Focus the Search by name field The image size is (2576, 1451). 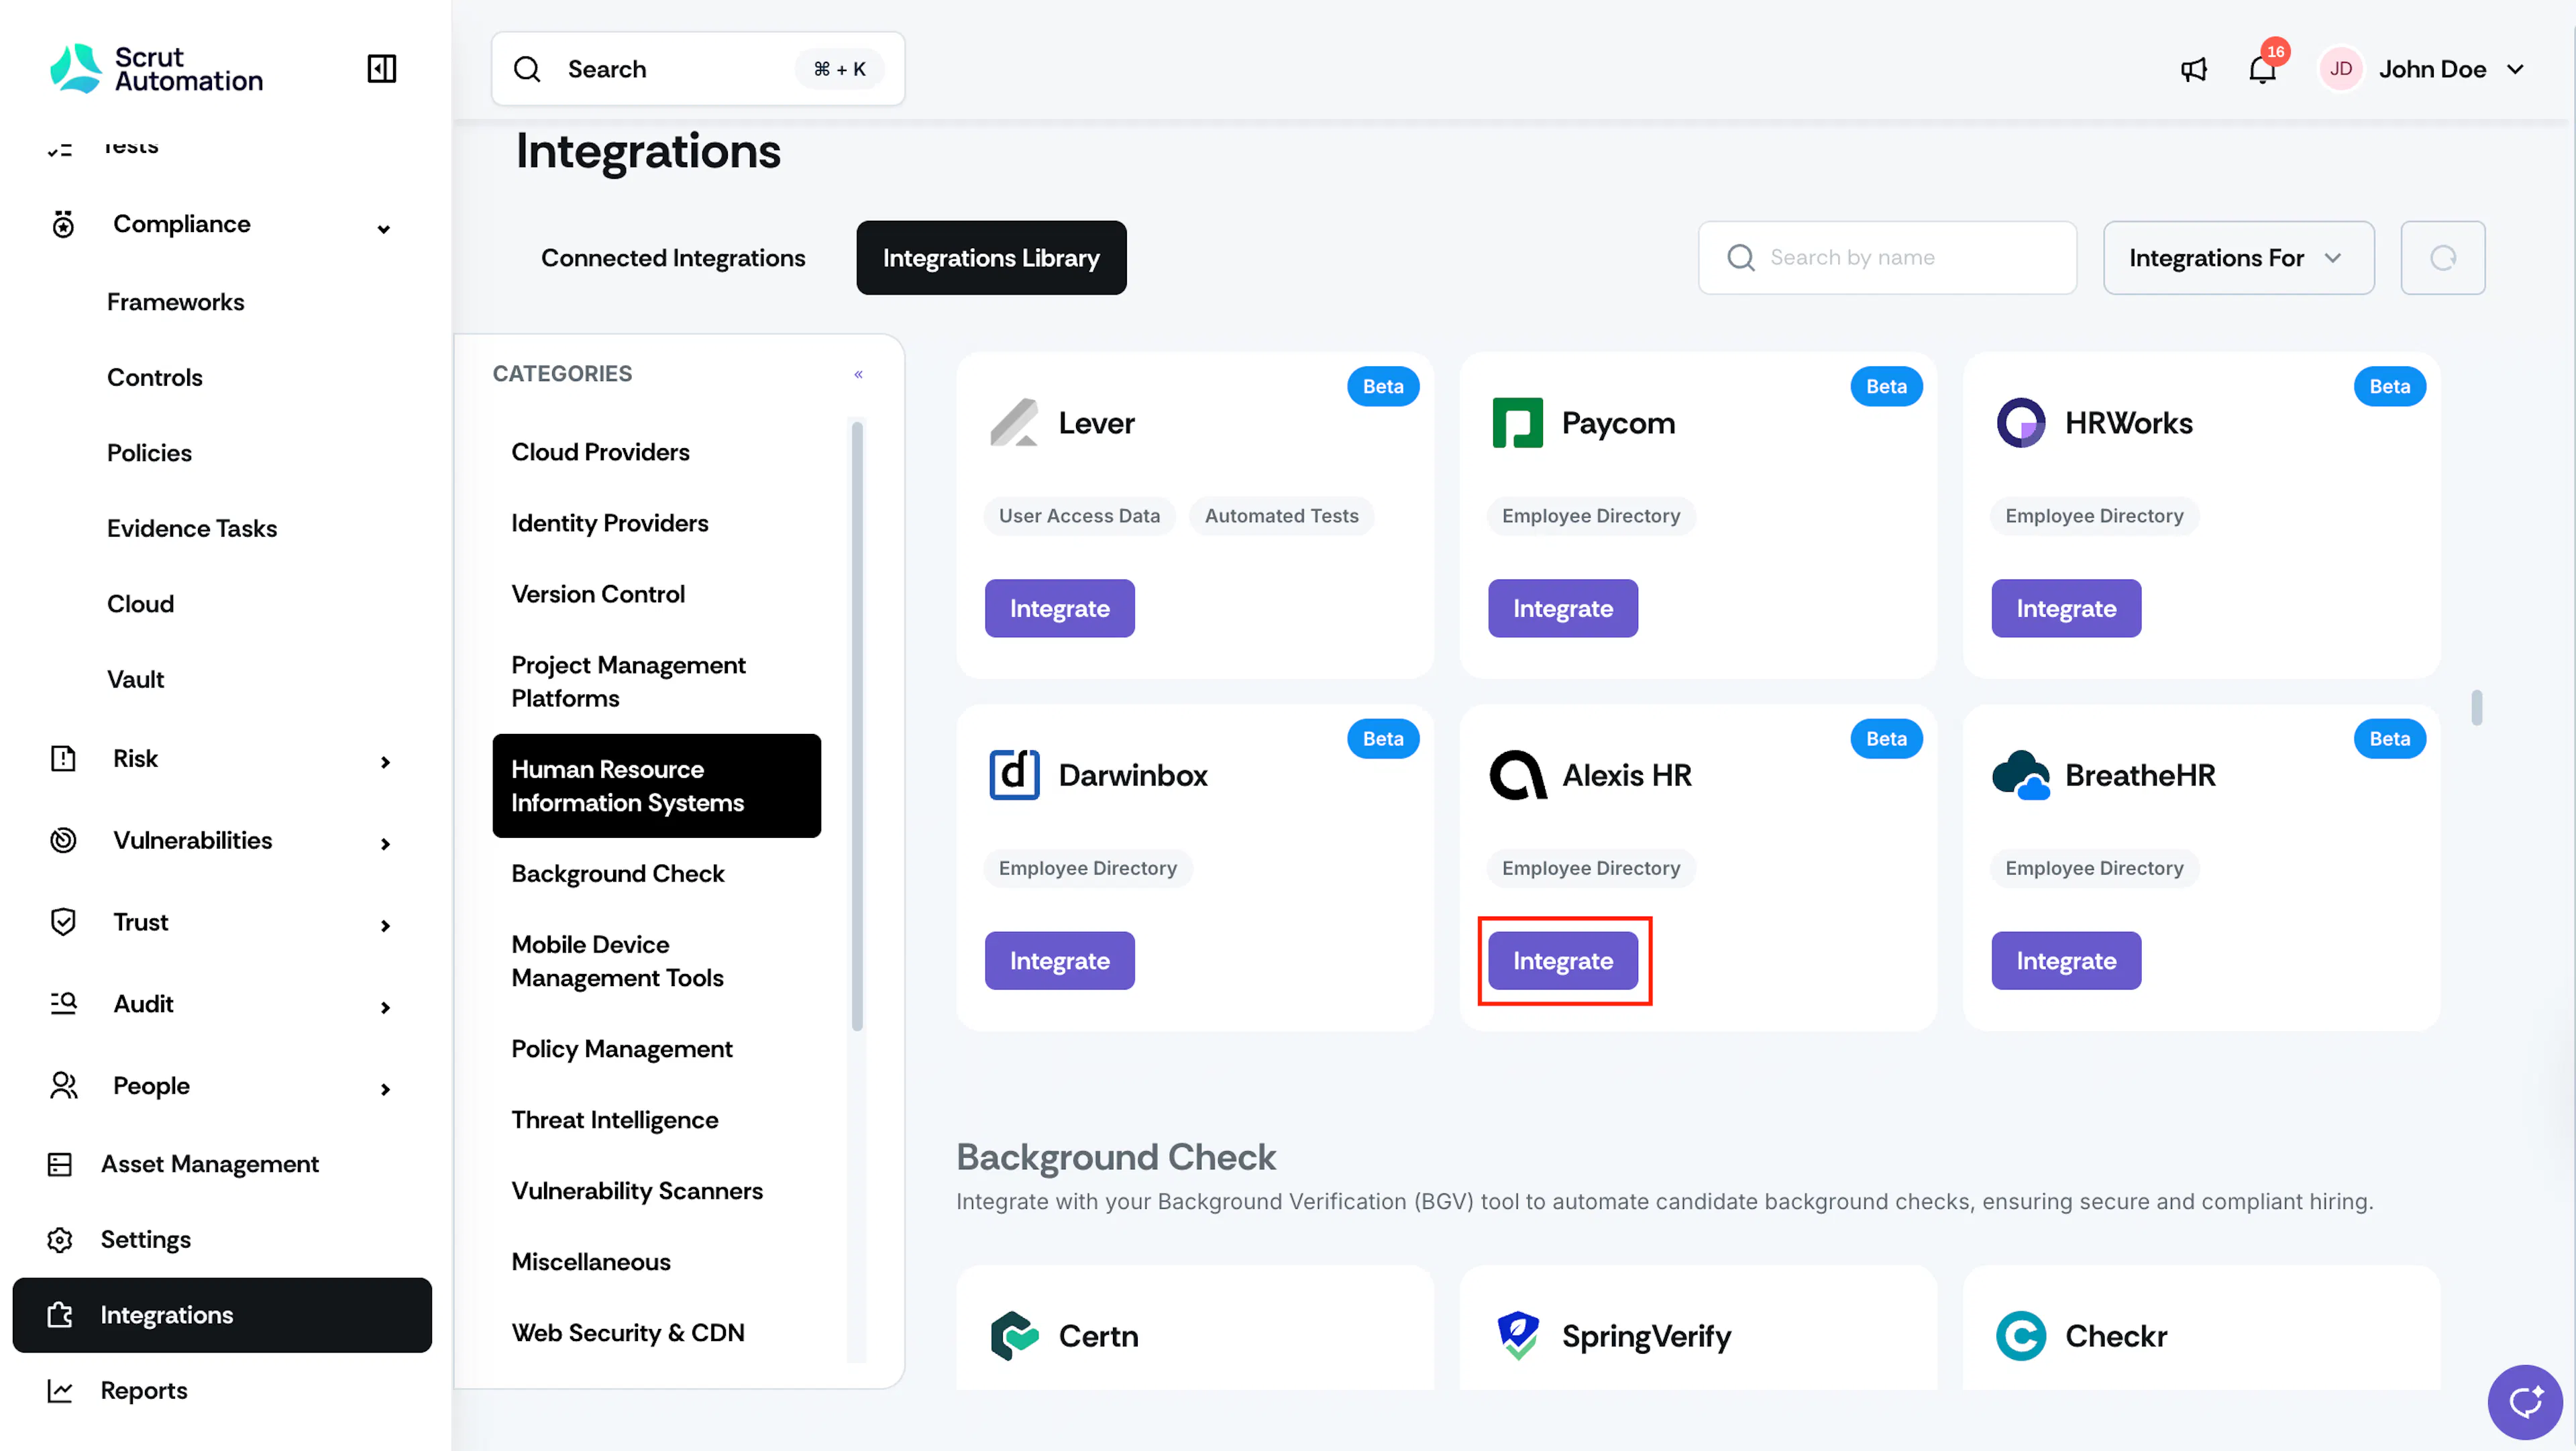(1887, 258)
